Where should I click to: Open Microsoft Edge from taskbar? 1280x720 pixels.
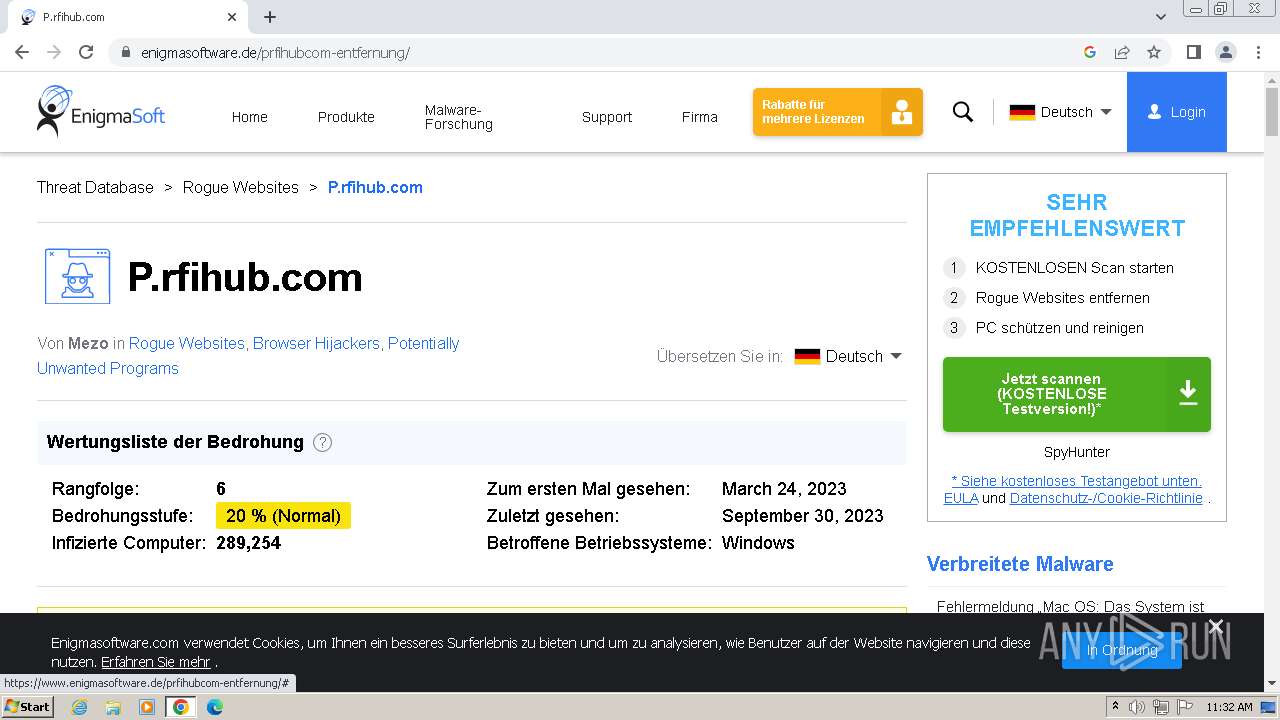pyautogui.click(x=215, y=707)
